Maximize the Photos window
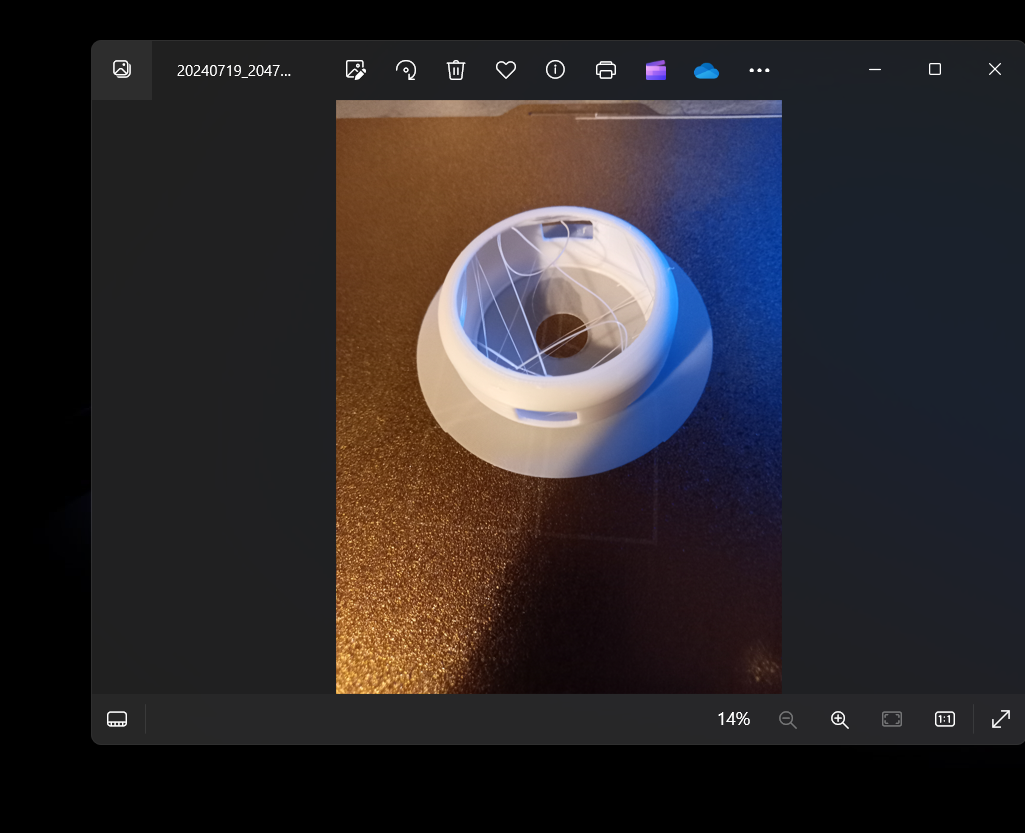The width and height of the screenshot is (1025, 833). (x=935, y=69)
